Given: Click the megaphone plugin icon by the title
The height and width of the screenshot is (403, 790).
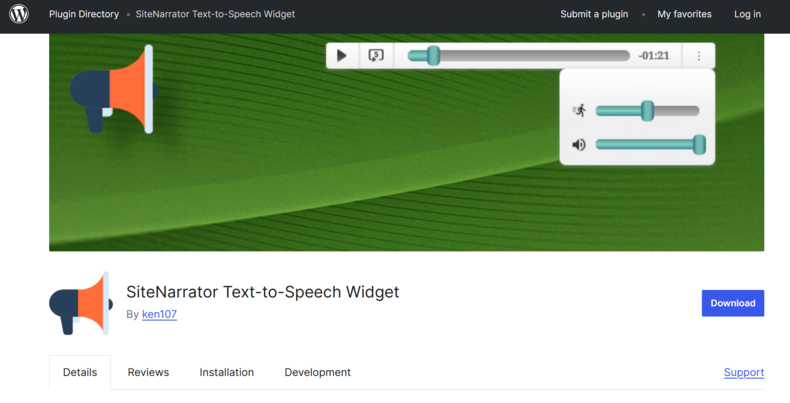Looking at the screenshot, I should (x=81, y=303).
